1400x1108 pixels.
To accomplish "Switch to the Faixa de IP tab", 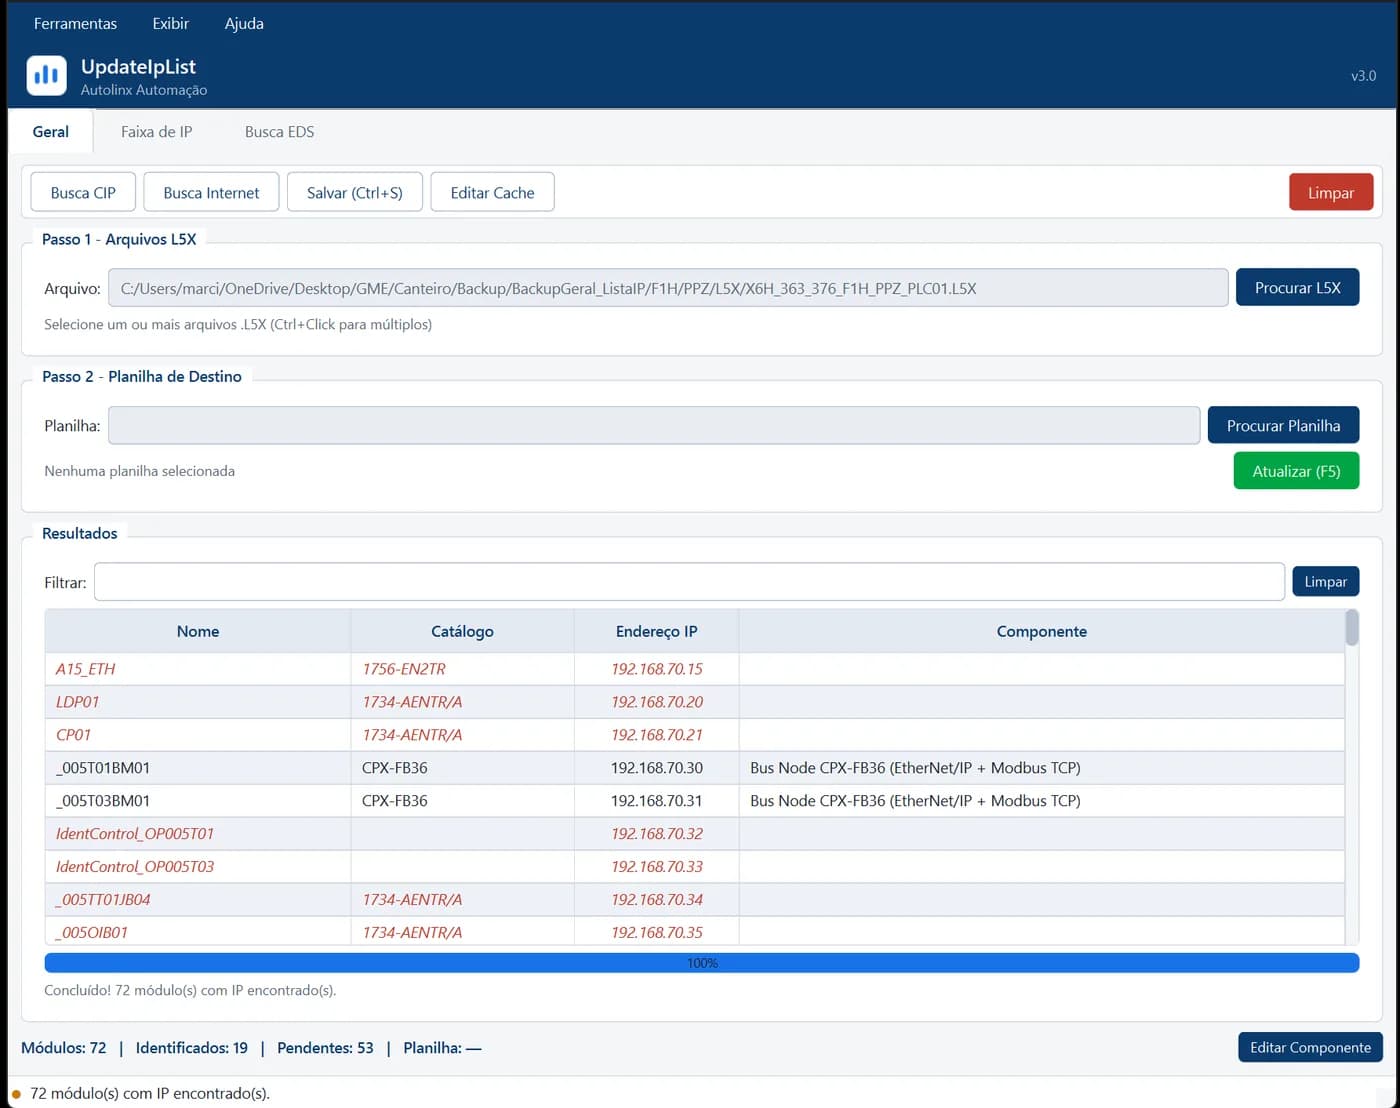I will point(157,132).
